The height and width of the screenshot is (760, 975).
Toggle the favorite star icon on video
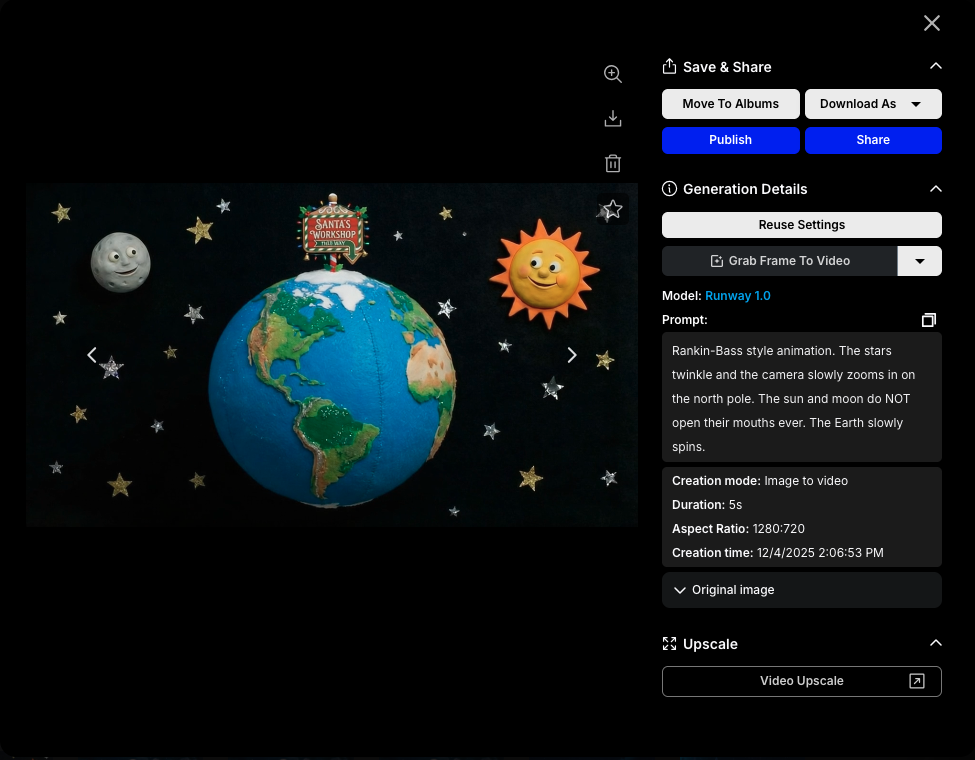tap(612, 210)
